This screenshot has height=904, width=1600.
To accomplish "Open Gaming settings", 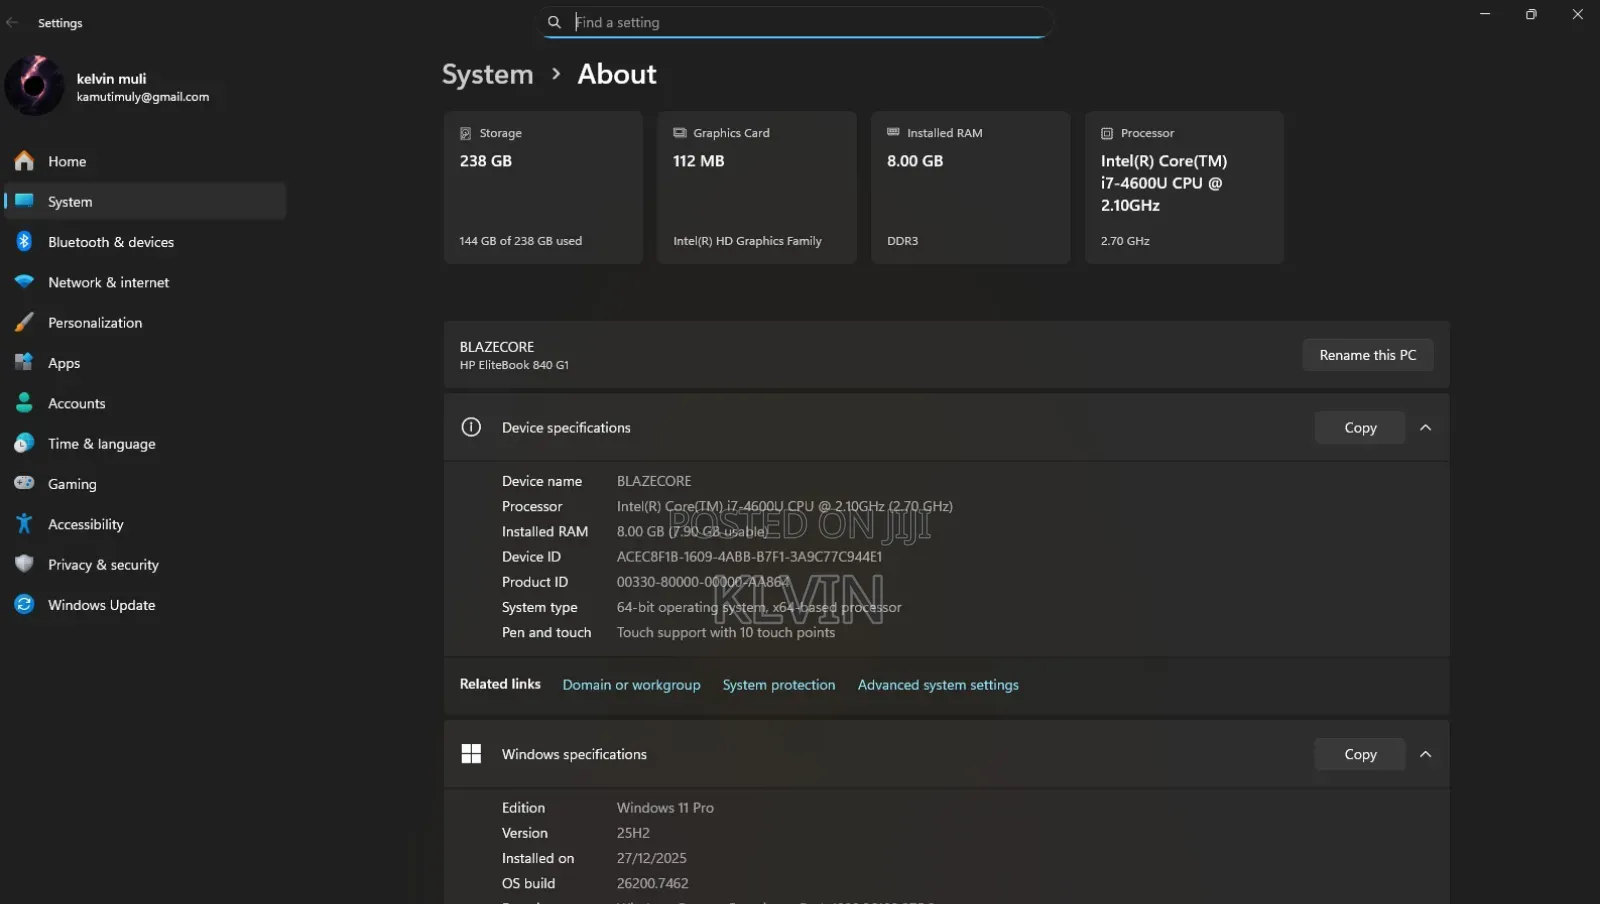I will (x=146, y=484).
